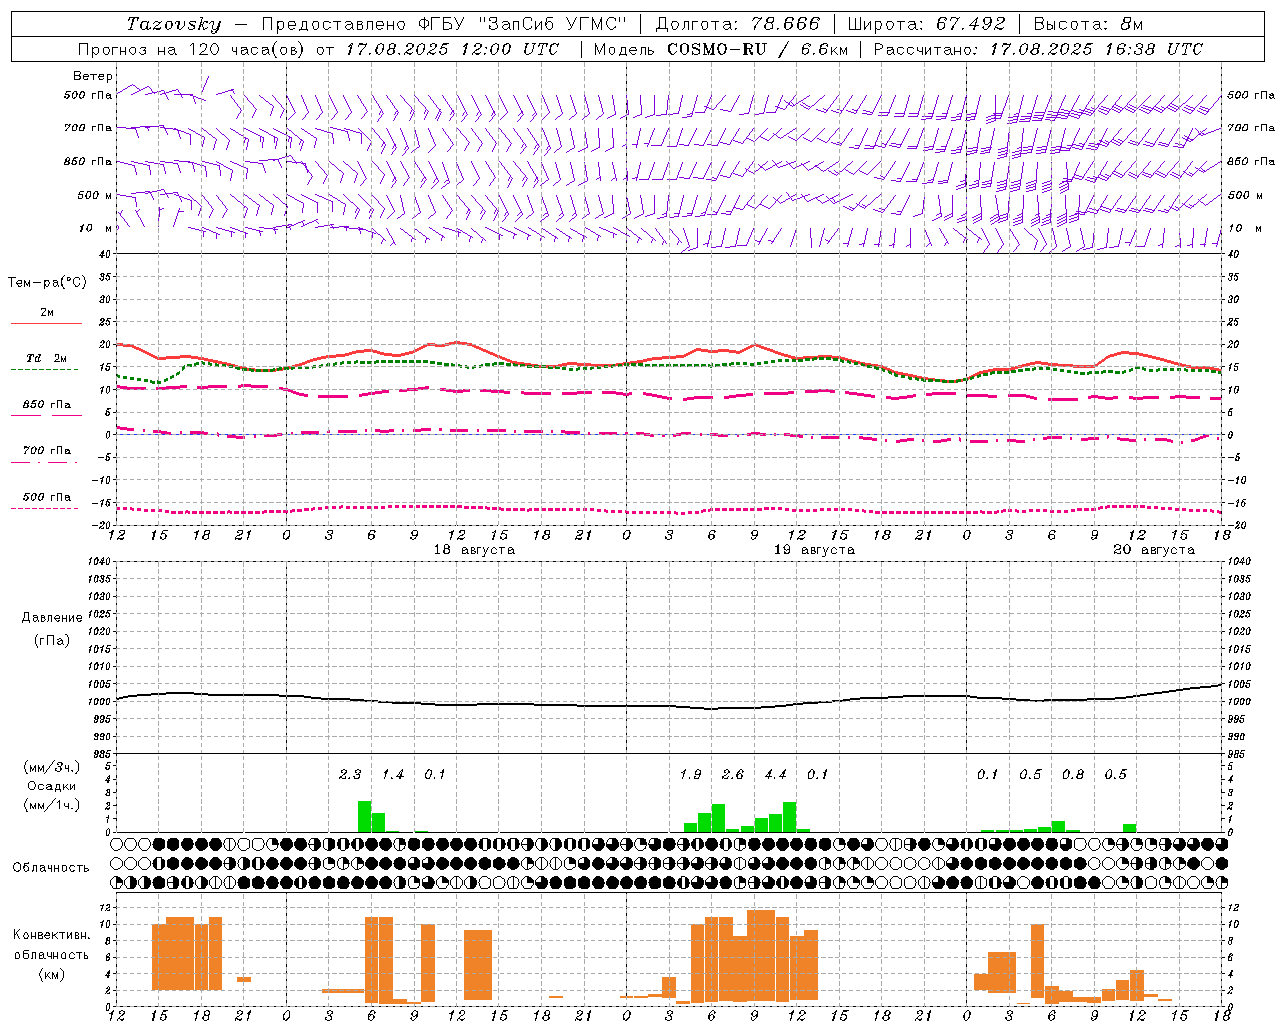Viewport: 1280px width, 1024px height.
Task: Click the latitude value 'Широта: 67.492'
Action: pos(926,24)
